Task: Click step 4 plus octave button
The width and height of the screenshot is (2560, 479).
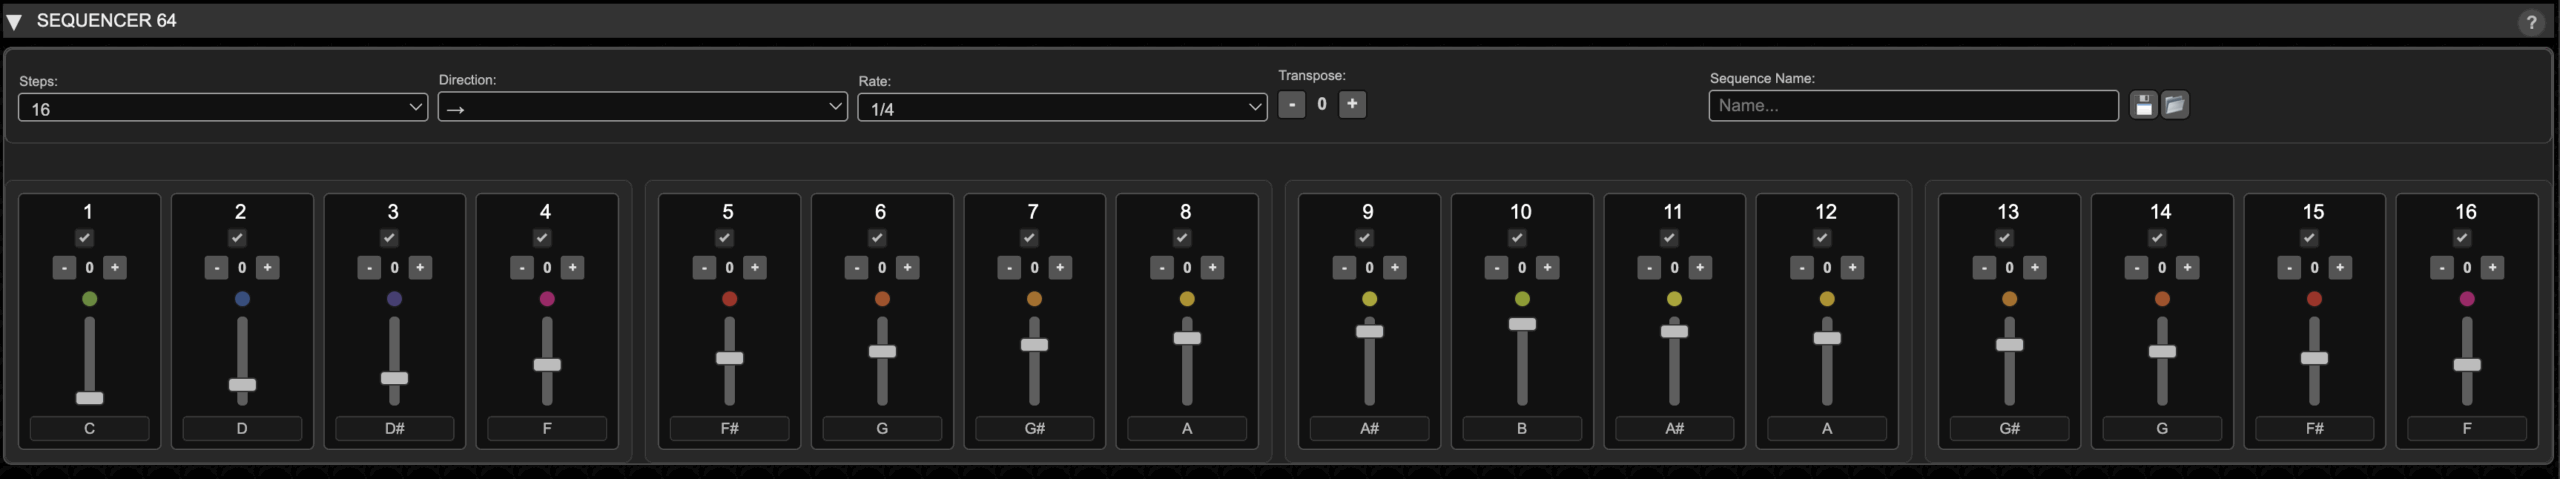Action: tap(573, 268)
